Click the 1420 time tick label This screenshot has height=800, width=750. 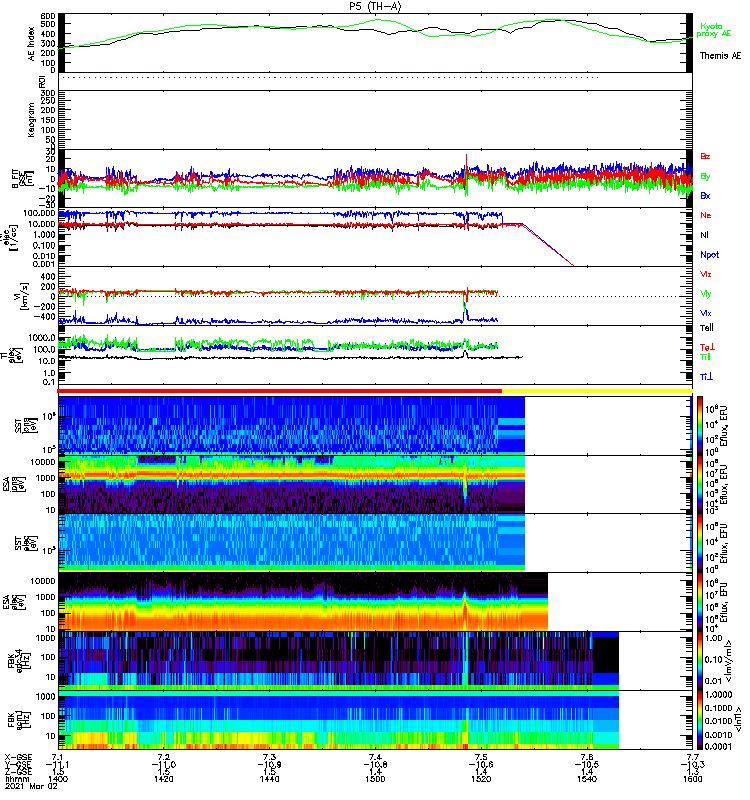pos(163,779)
